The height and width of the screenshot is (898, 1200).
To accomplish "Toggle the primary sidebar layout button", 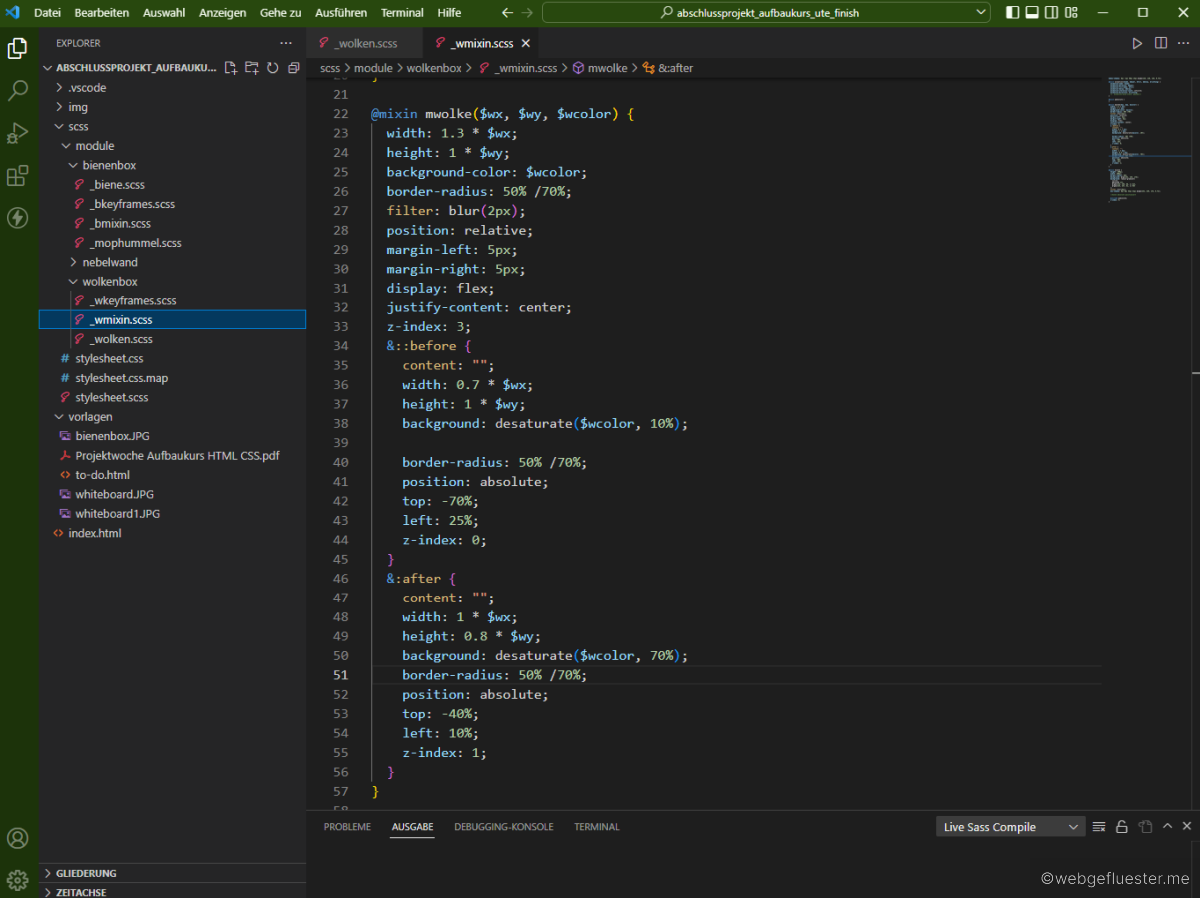I will point(1012,13).
